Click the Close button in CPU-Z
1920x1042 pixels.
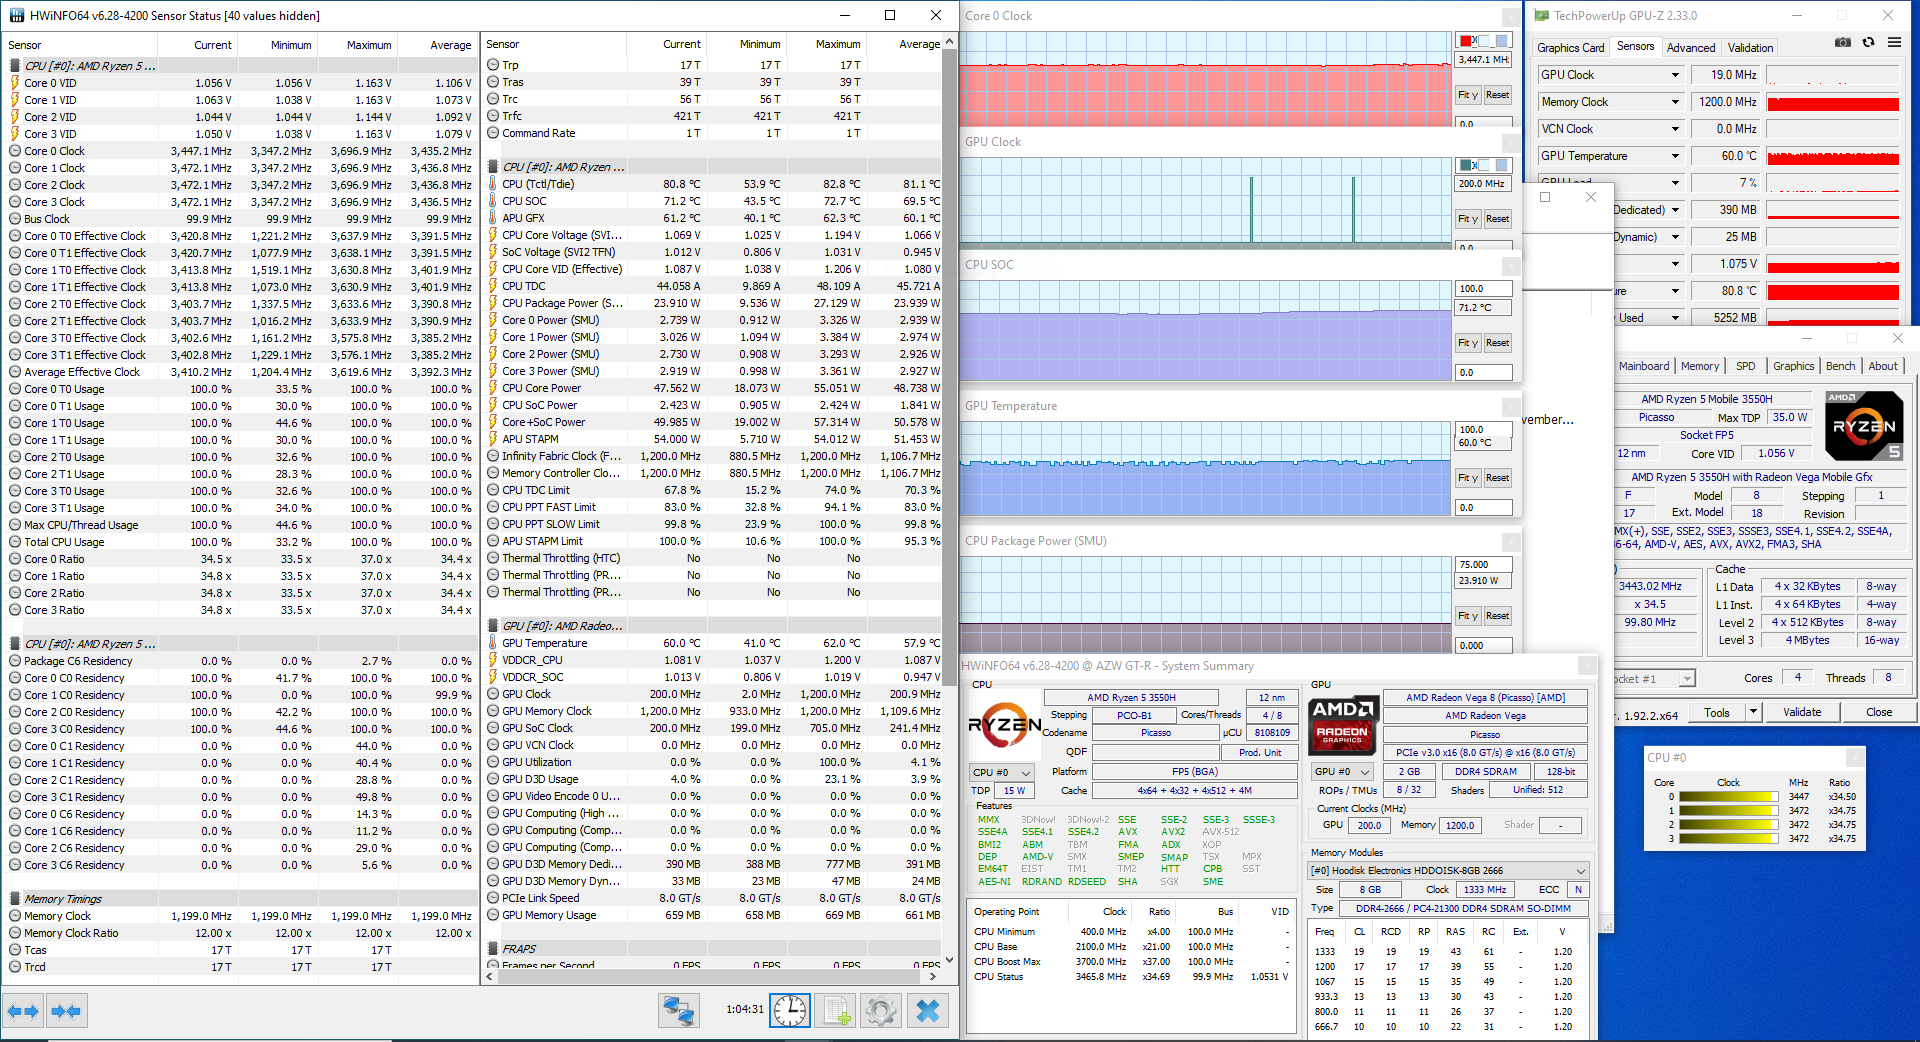coord(1878,712)
